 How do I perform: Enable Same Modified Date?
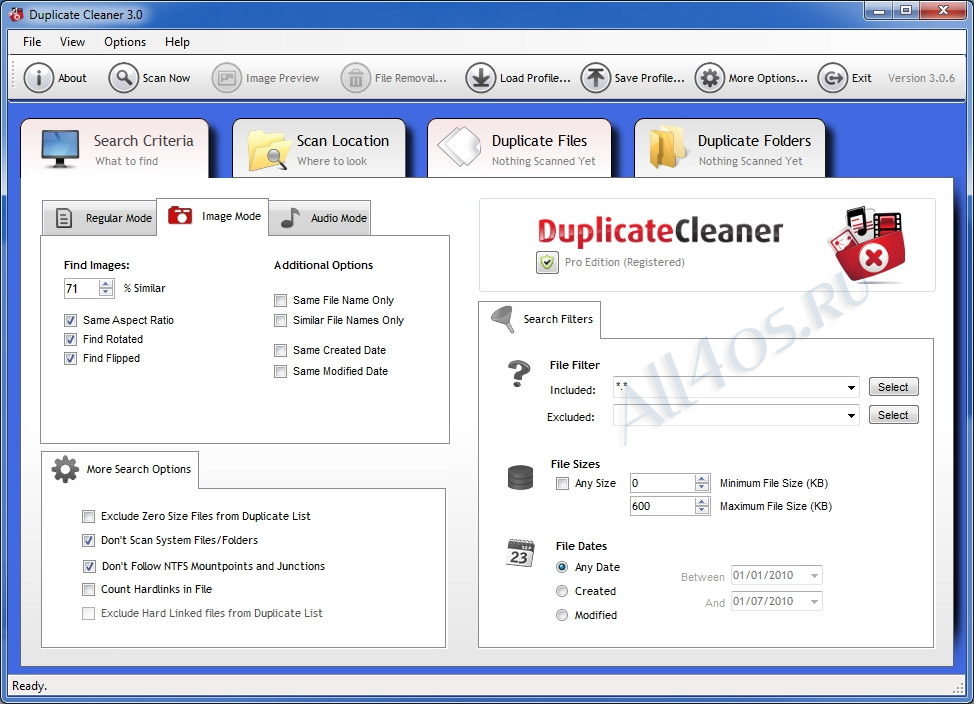(x=281, y=372)
